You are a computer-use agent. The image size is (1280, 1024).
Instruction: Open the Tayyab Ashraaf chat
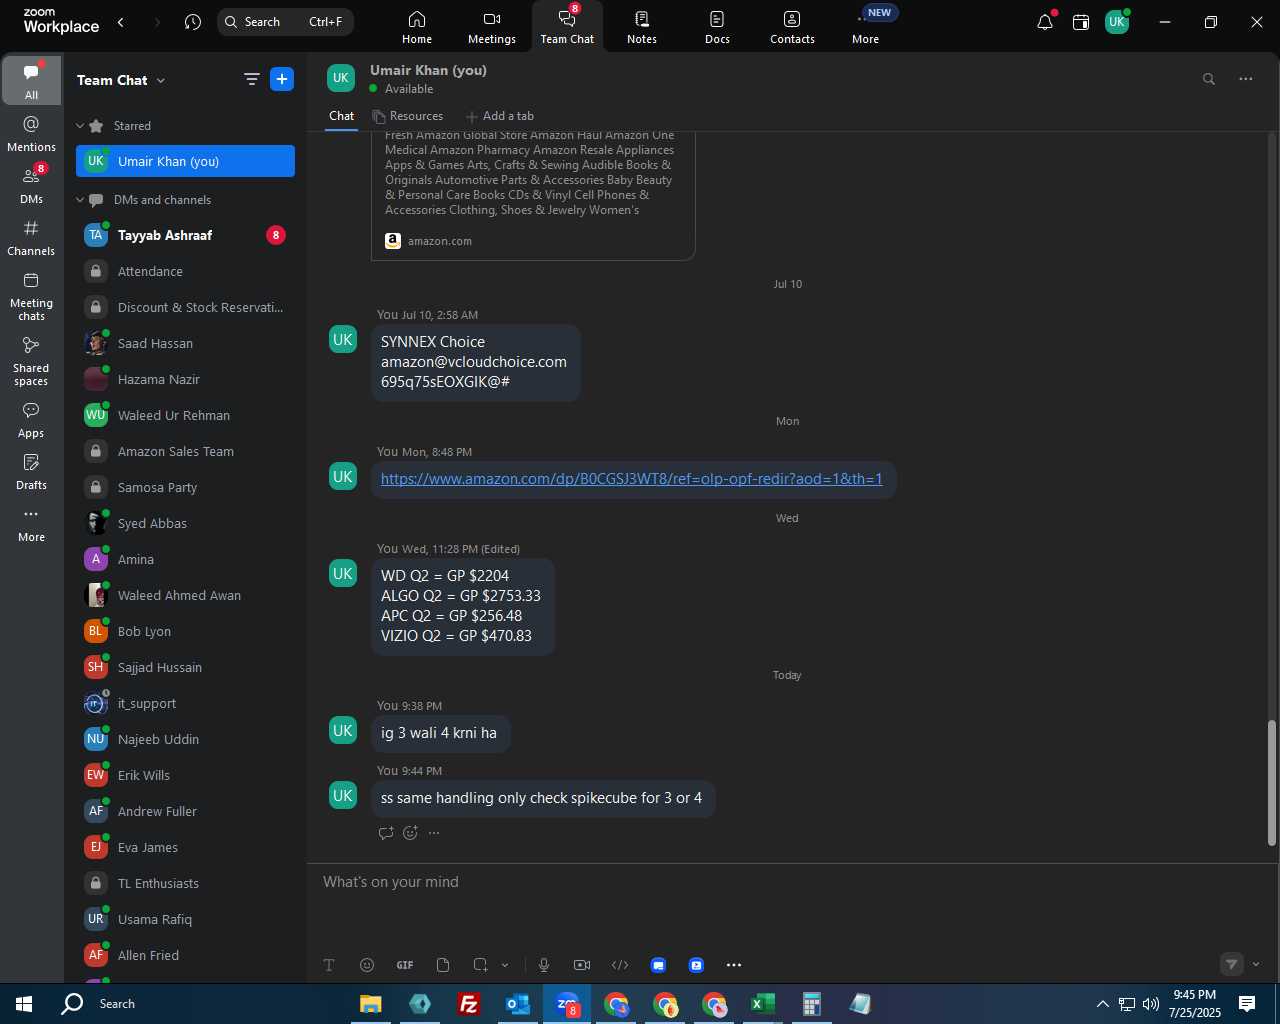click(185, 235)
